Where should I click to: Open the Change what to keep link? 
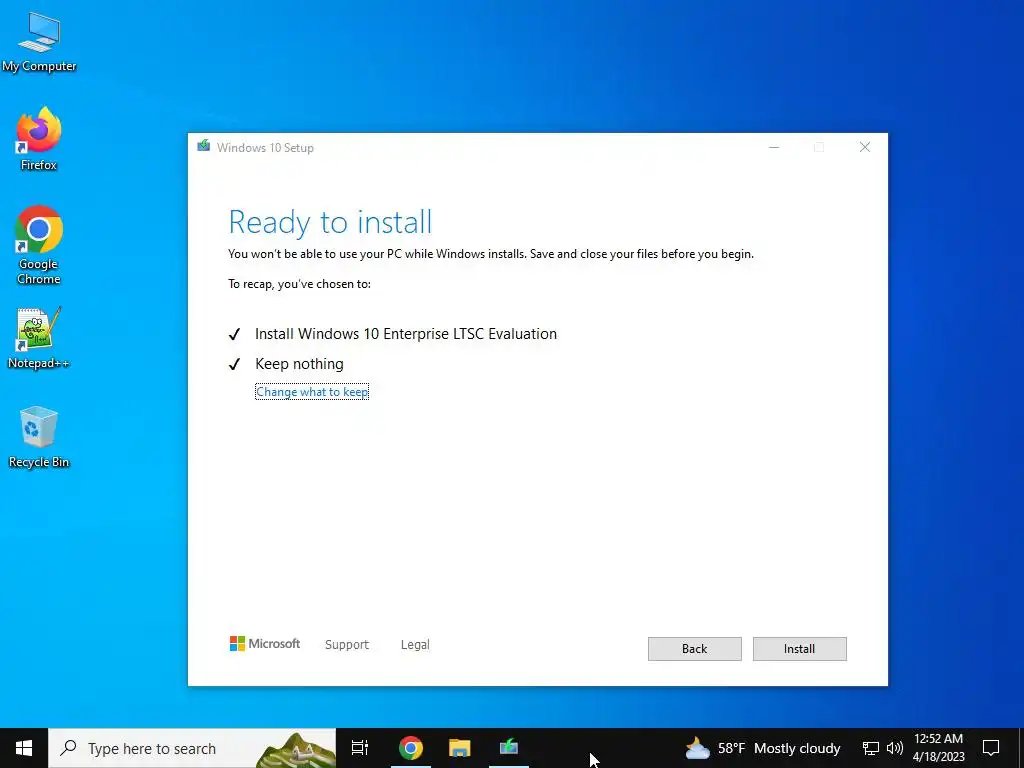click(x=312, y=392)
